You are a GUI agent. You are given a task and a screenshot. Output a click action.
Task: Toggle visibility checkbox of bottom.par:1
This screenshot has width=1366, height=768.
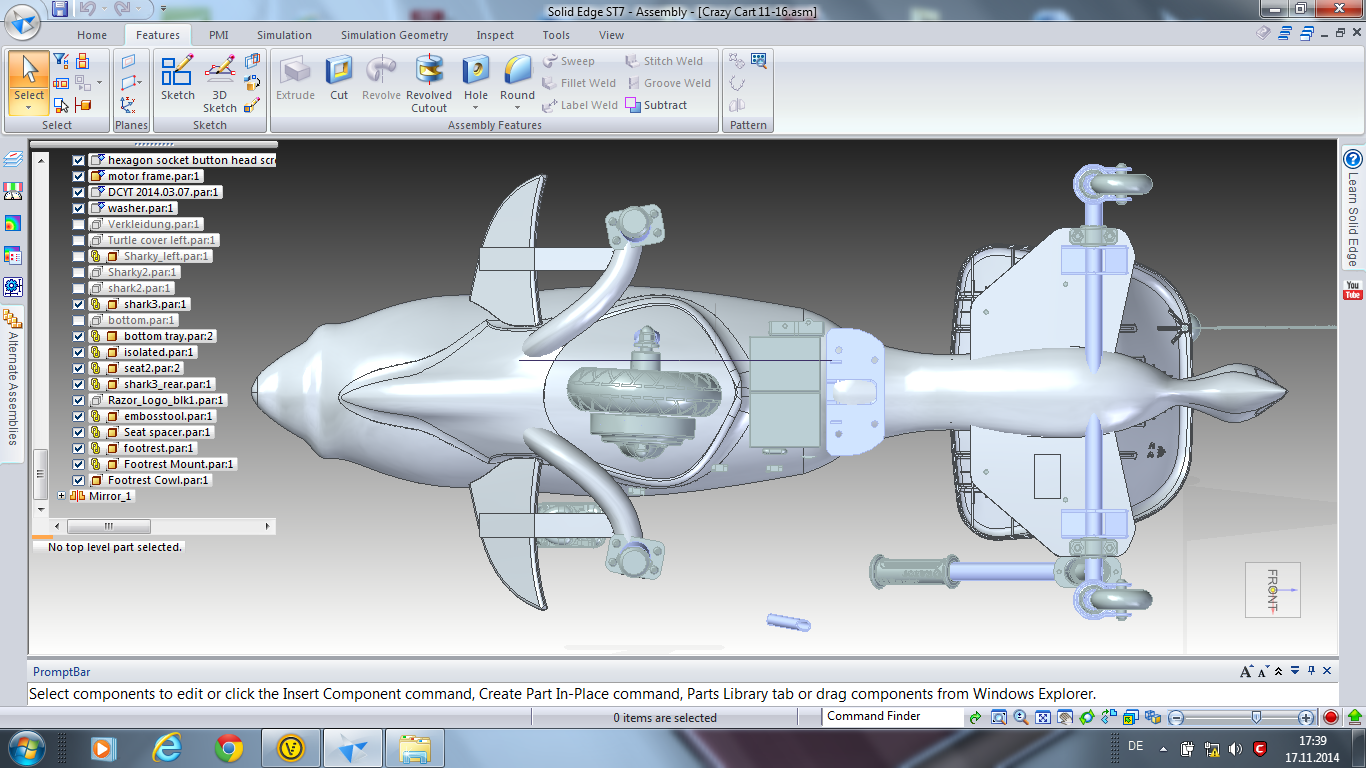tap(79, 320)
